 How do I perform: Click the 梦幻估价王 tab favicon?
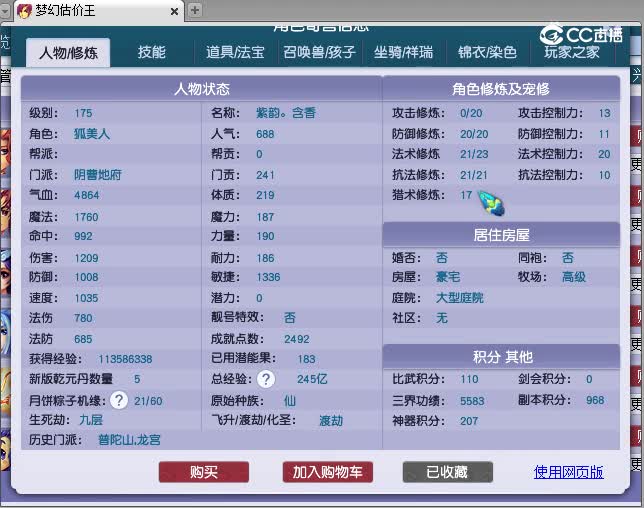pos(24,11)
